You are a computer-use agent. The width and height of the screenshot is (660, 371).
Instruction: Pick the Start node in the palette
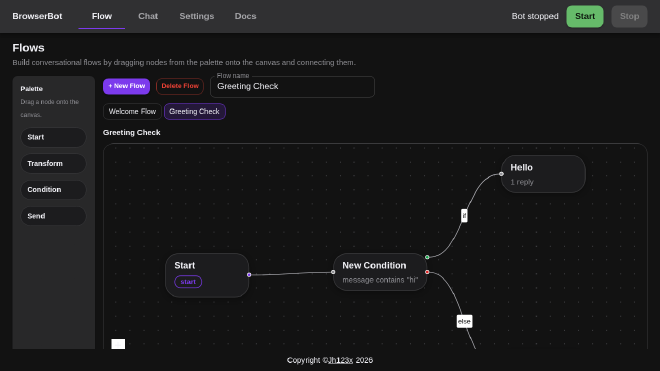tap(53, 137)
